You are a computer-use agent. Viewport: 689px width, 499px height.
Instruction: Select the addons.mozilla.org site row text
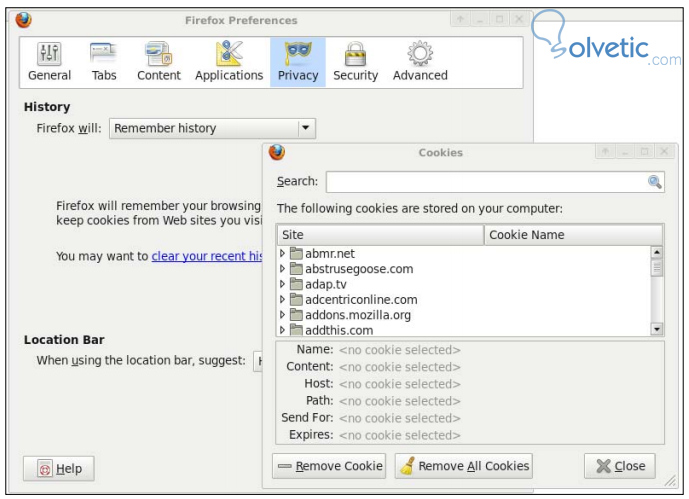click(358, 315)
